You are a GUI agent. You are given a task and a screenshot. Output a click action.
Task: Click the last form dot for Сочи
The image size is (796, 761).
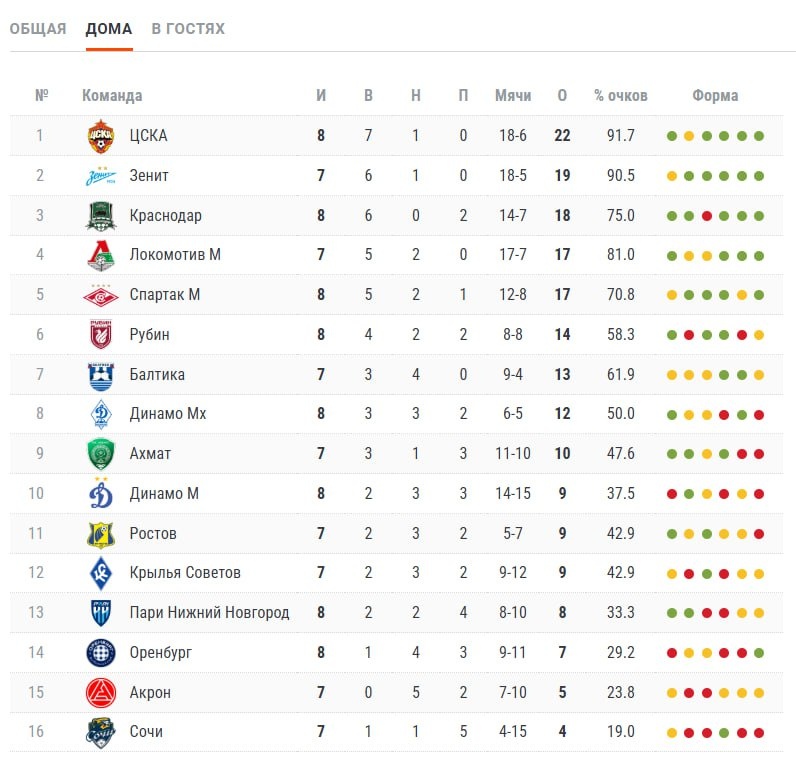pyautogui.click(x=759, y=733)
